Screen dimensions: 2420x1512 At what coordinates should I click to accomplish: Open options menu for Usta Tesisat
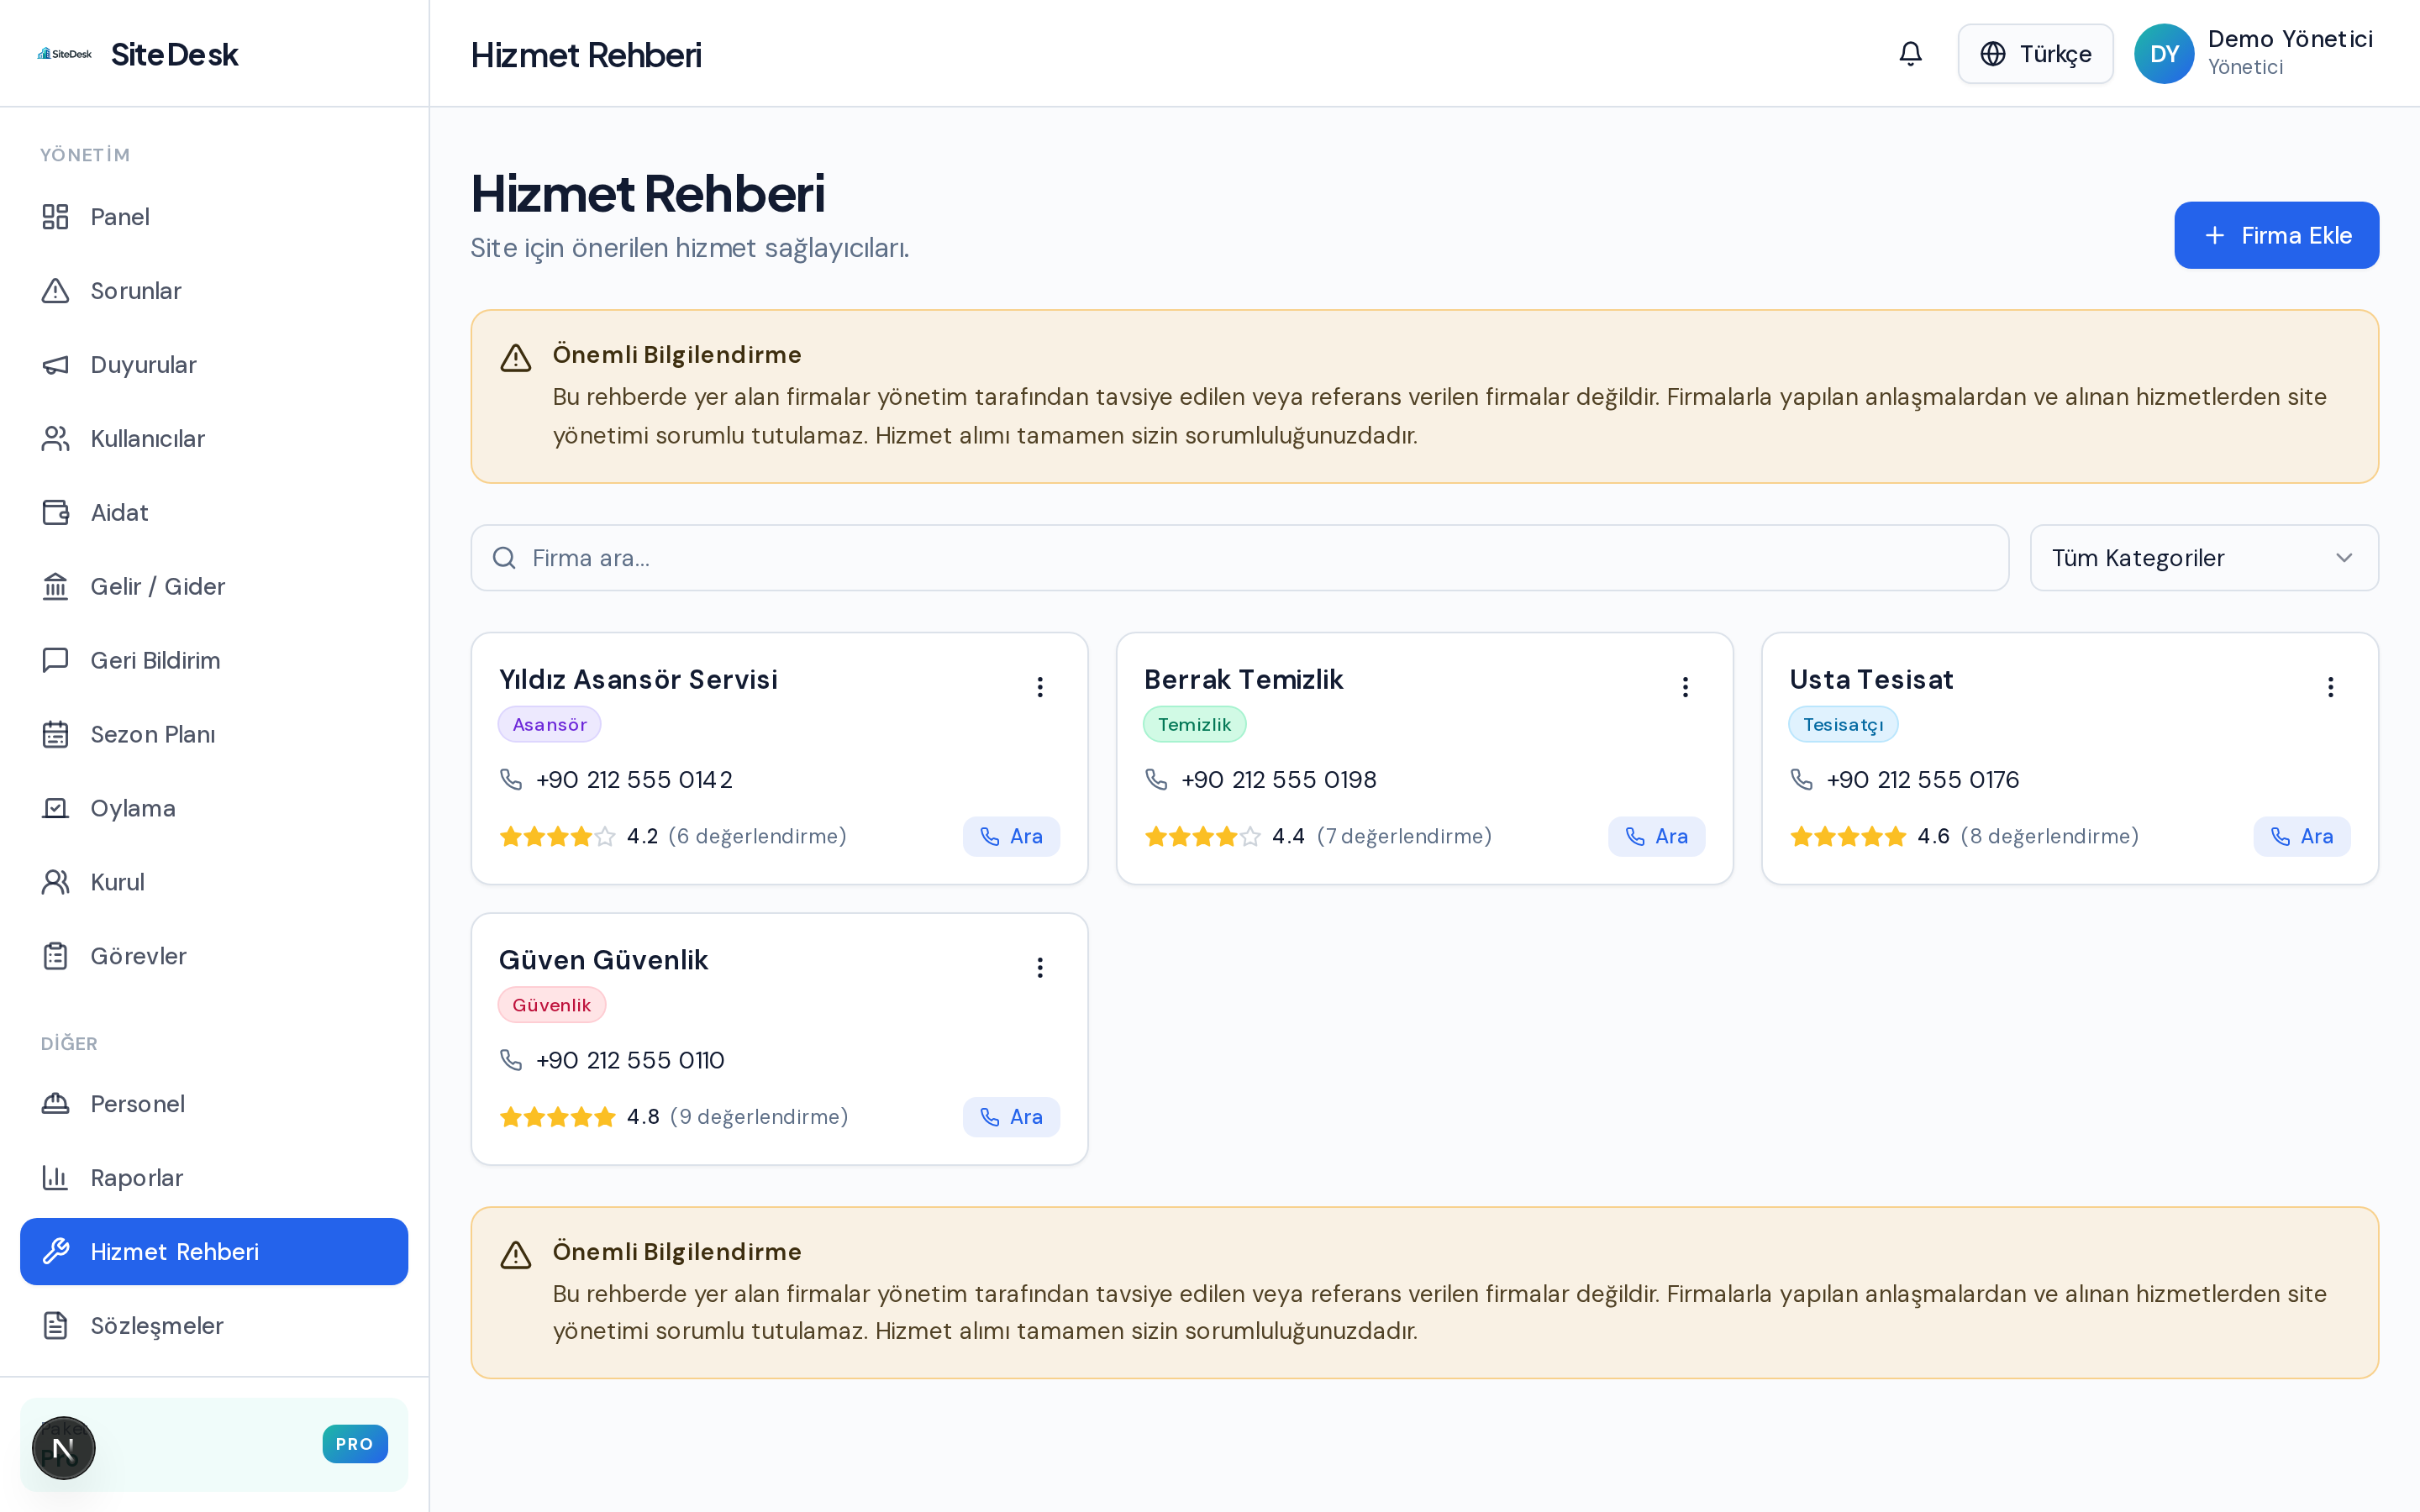point(2330,686)
